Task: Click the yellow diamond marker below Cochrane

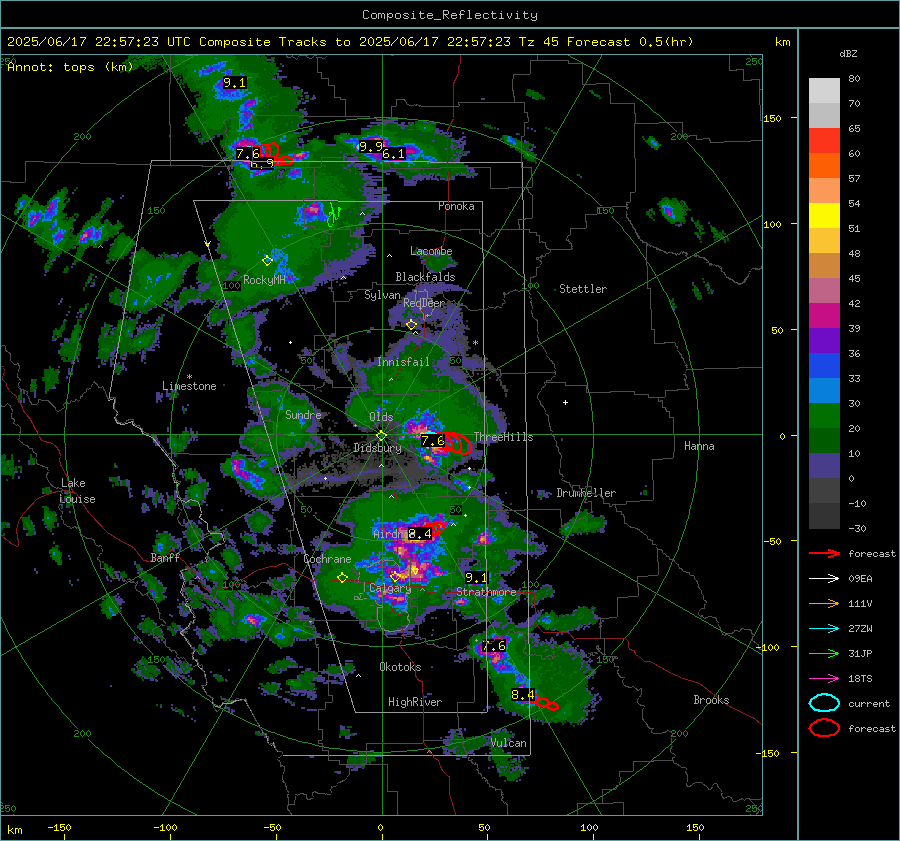Action: point(342,578)
